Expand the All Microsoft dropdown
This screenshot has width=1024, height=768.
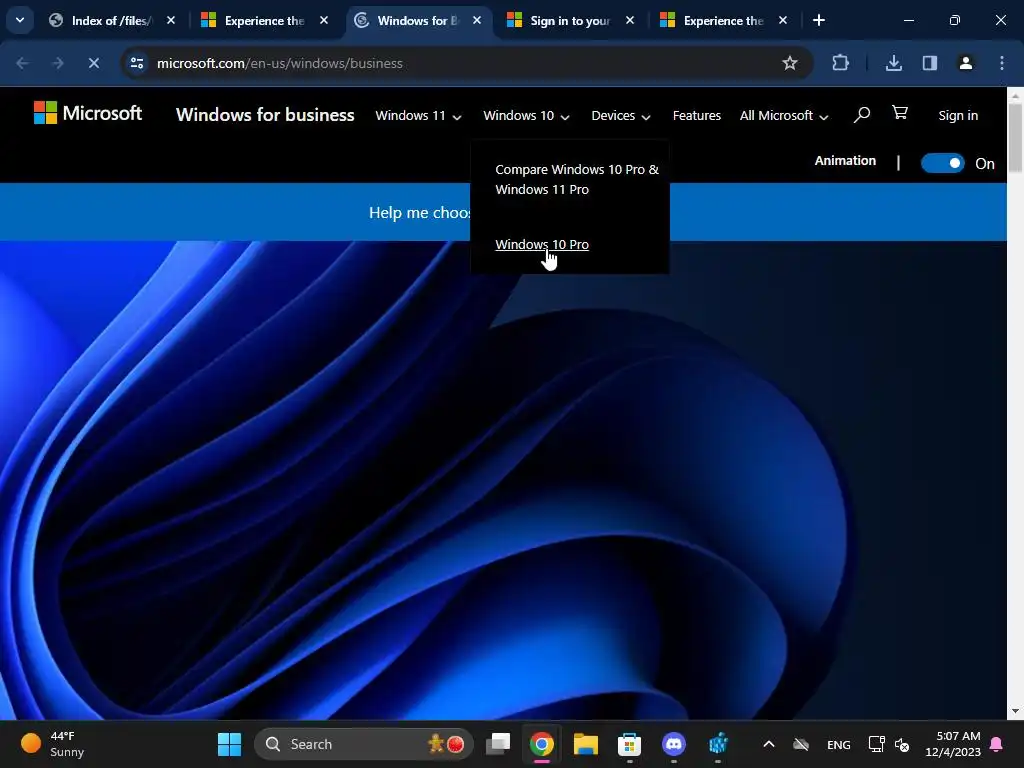click(784, 116)
